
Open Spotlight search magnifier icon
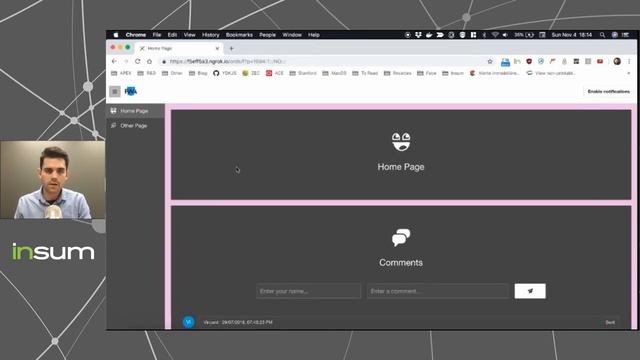click(602, 35)
